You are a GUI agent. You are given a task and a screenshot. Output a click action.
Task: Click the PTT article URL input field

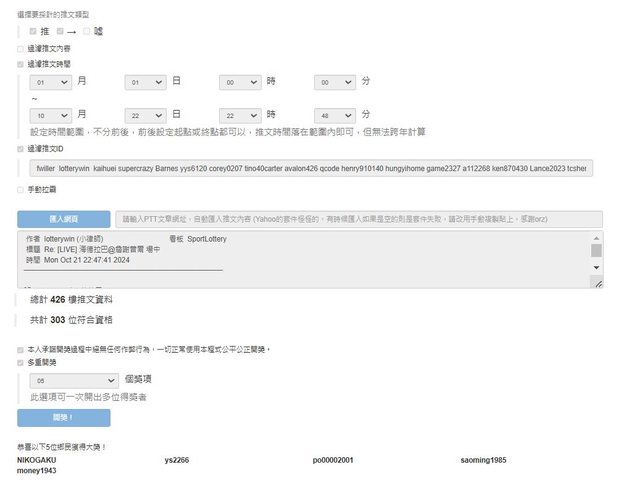[x=358, y=219]
